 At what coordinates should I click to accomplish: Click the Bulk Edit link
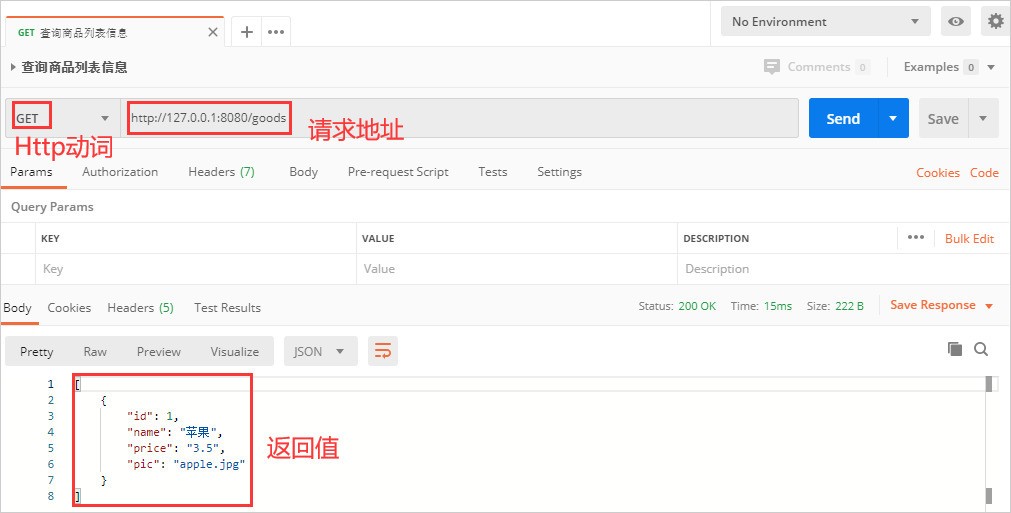969,238
